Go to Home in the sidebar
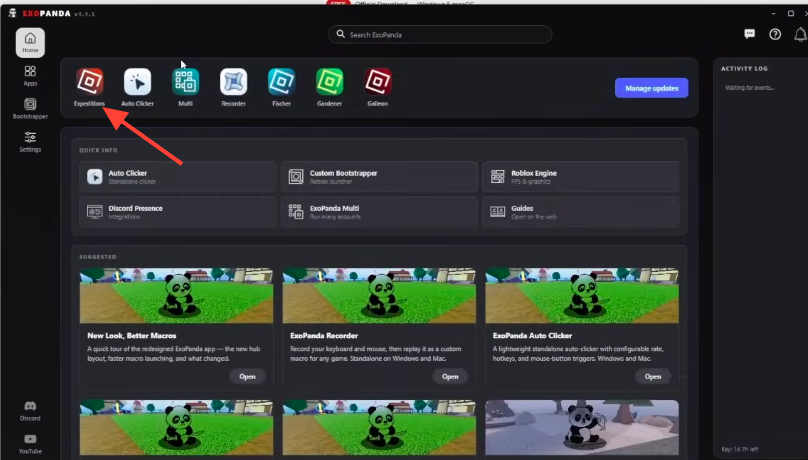Viewport: 808px width, 460px height. coord(30,42)
